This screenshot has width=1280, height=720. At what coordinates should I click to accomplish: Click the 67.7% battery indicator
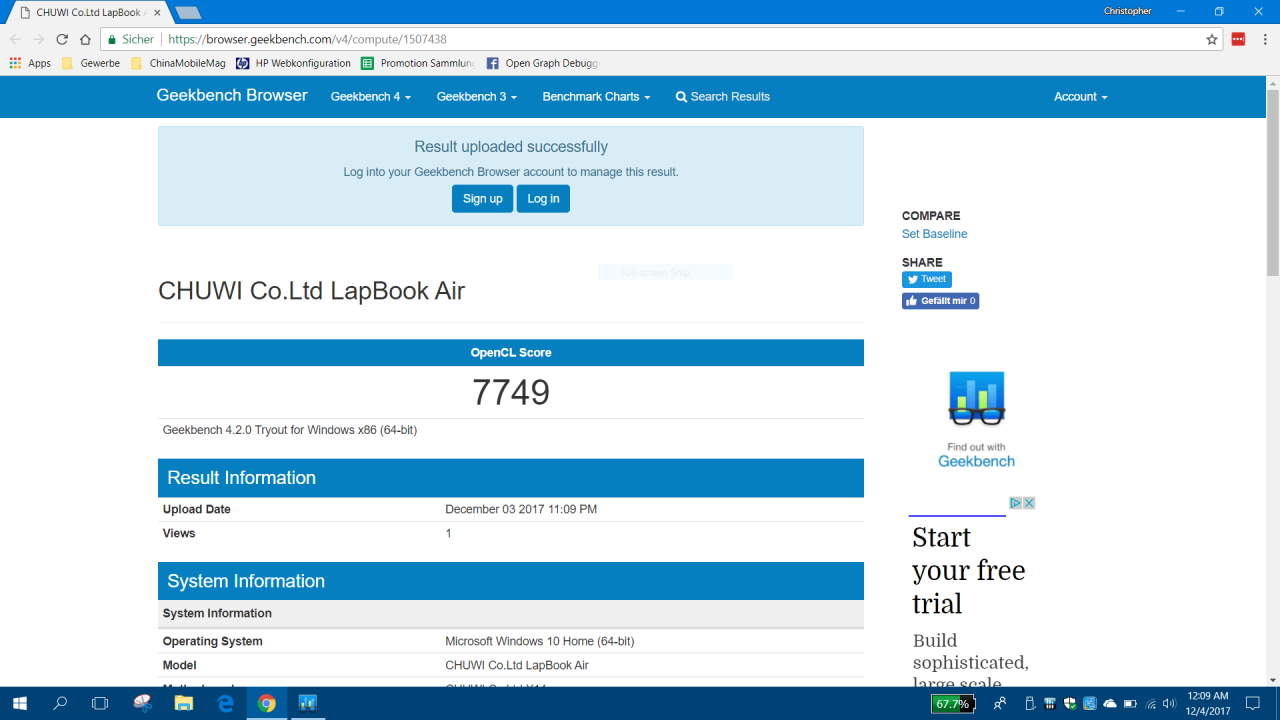(951, 704)
